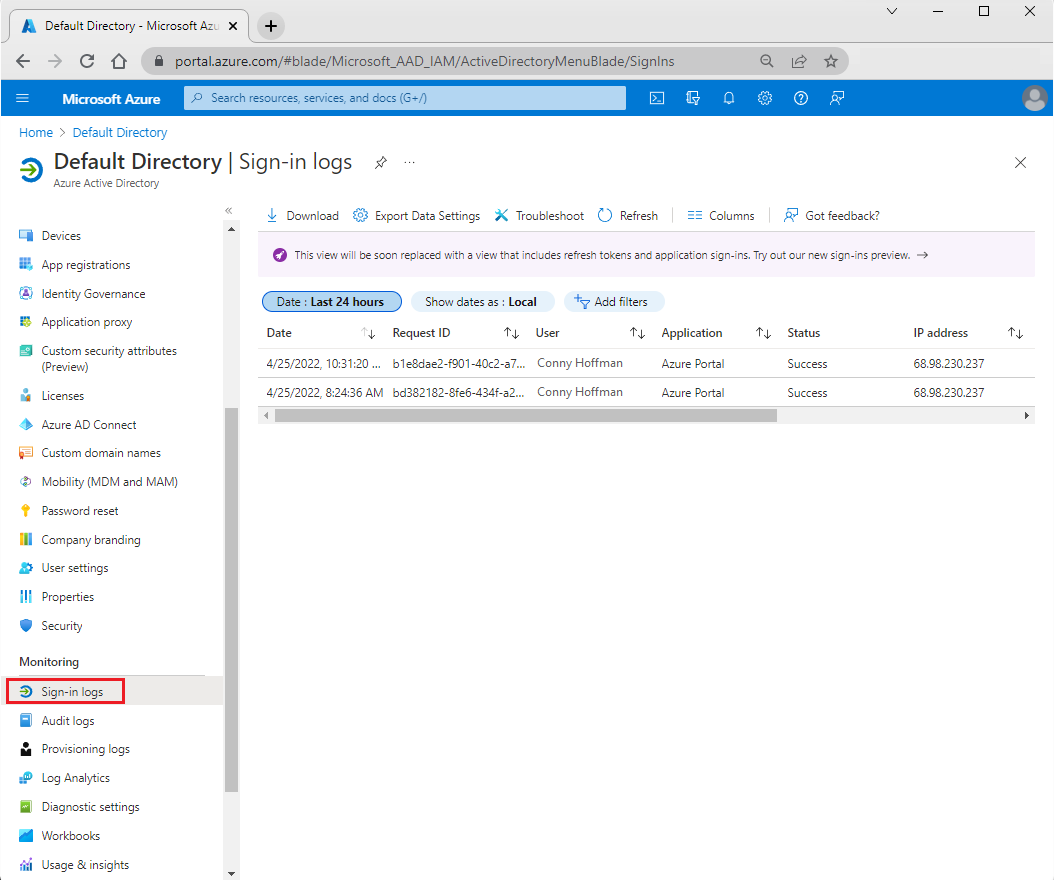
Task: Pin the Sign-in logs blade
Action: pyautogui.click(x=380, y=162)
